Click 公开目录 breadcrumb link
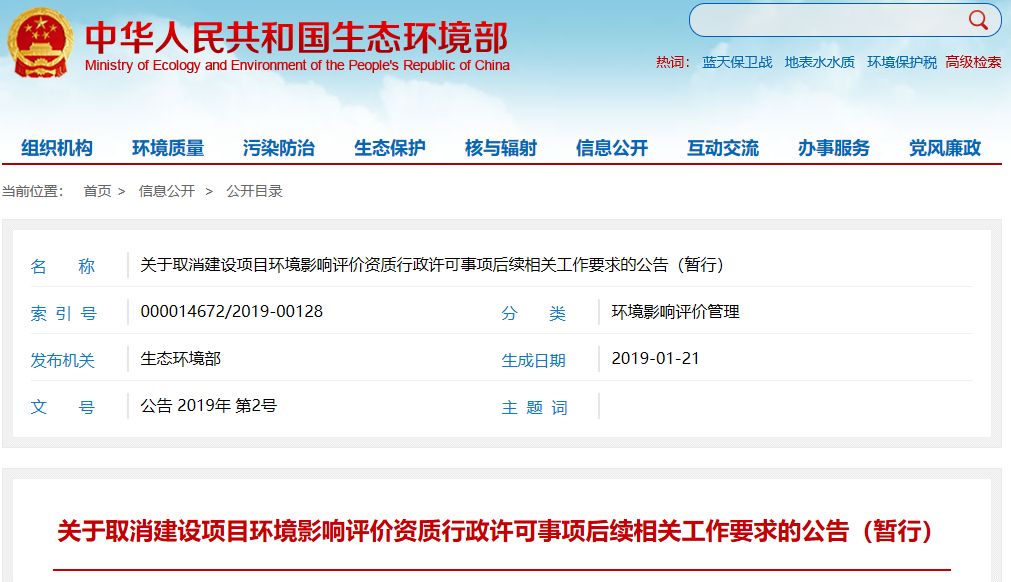Image resolution: width=1011 pixels, height=582 pixels. coord(254,191)
